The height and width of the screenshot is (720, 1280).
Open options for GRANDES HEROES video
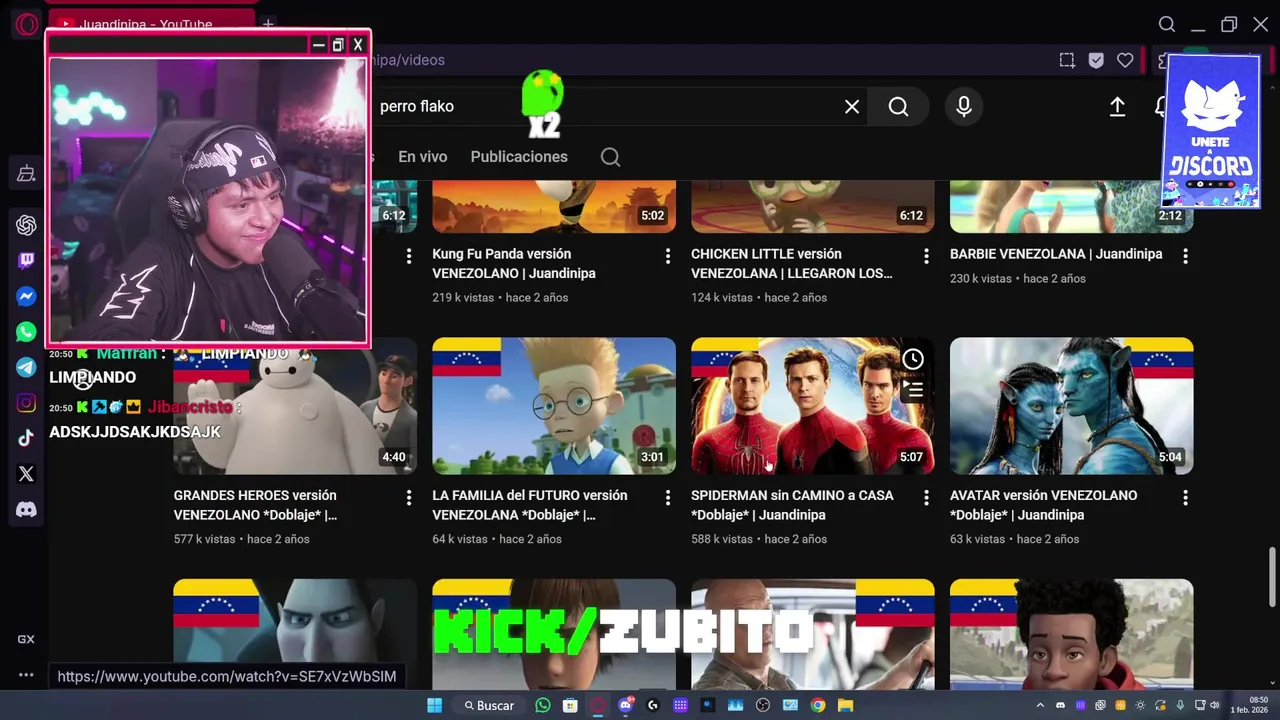[408, 497]
